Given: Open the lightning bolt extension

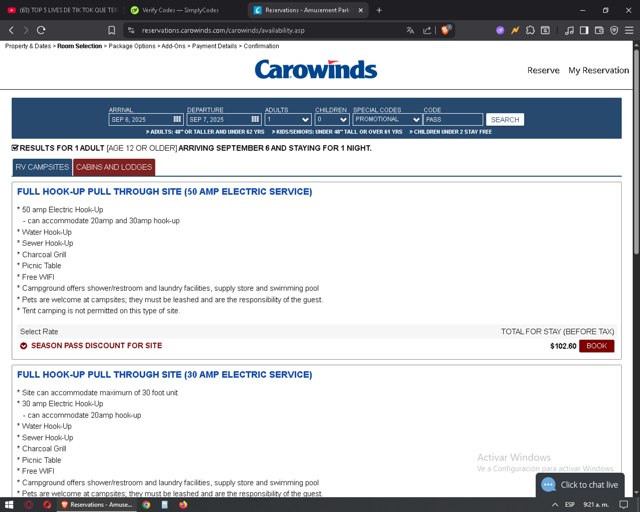Looking at the screenshot, I should coord(515,30).
